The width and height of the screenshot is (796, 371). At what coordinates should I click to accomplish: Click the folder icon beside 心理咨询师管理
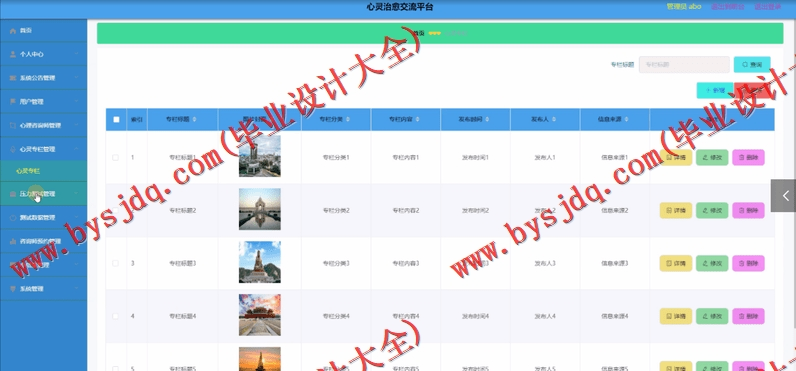(x=13, y=125)
